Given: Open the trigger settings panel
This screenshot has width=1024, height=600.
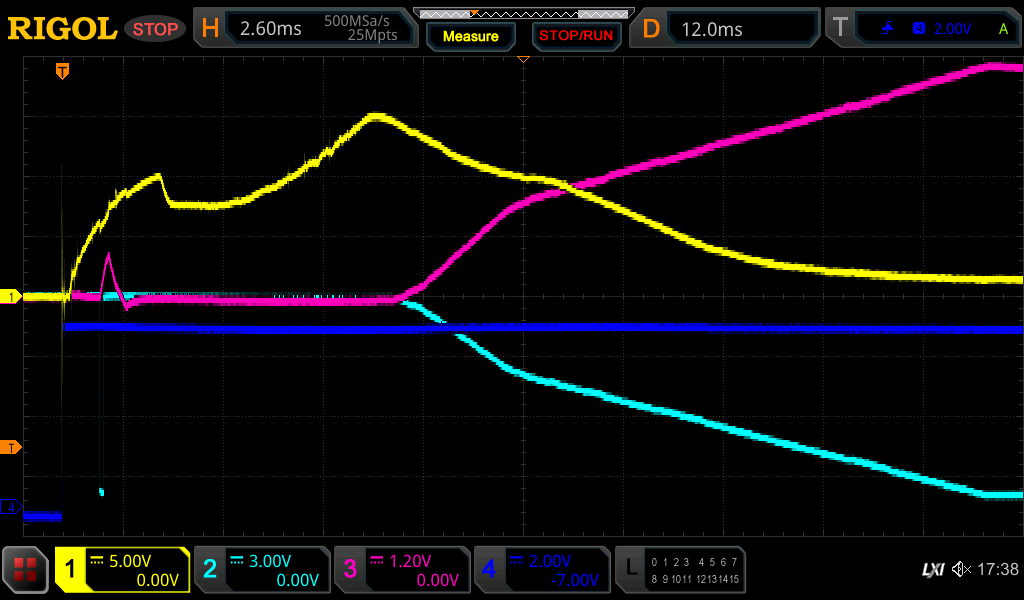Looking at the screenshot, I should [x=925, y=29].
